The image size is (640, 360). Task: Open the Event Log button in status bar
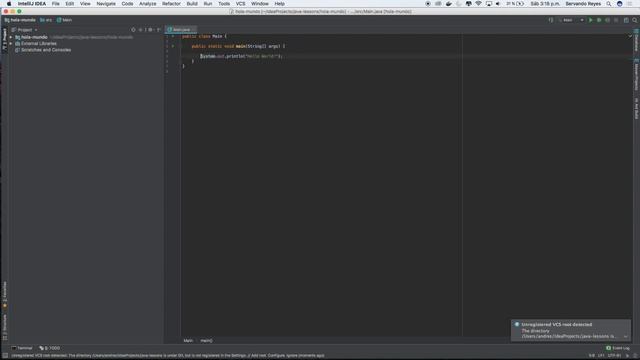(618, 348)
